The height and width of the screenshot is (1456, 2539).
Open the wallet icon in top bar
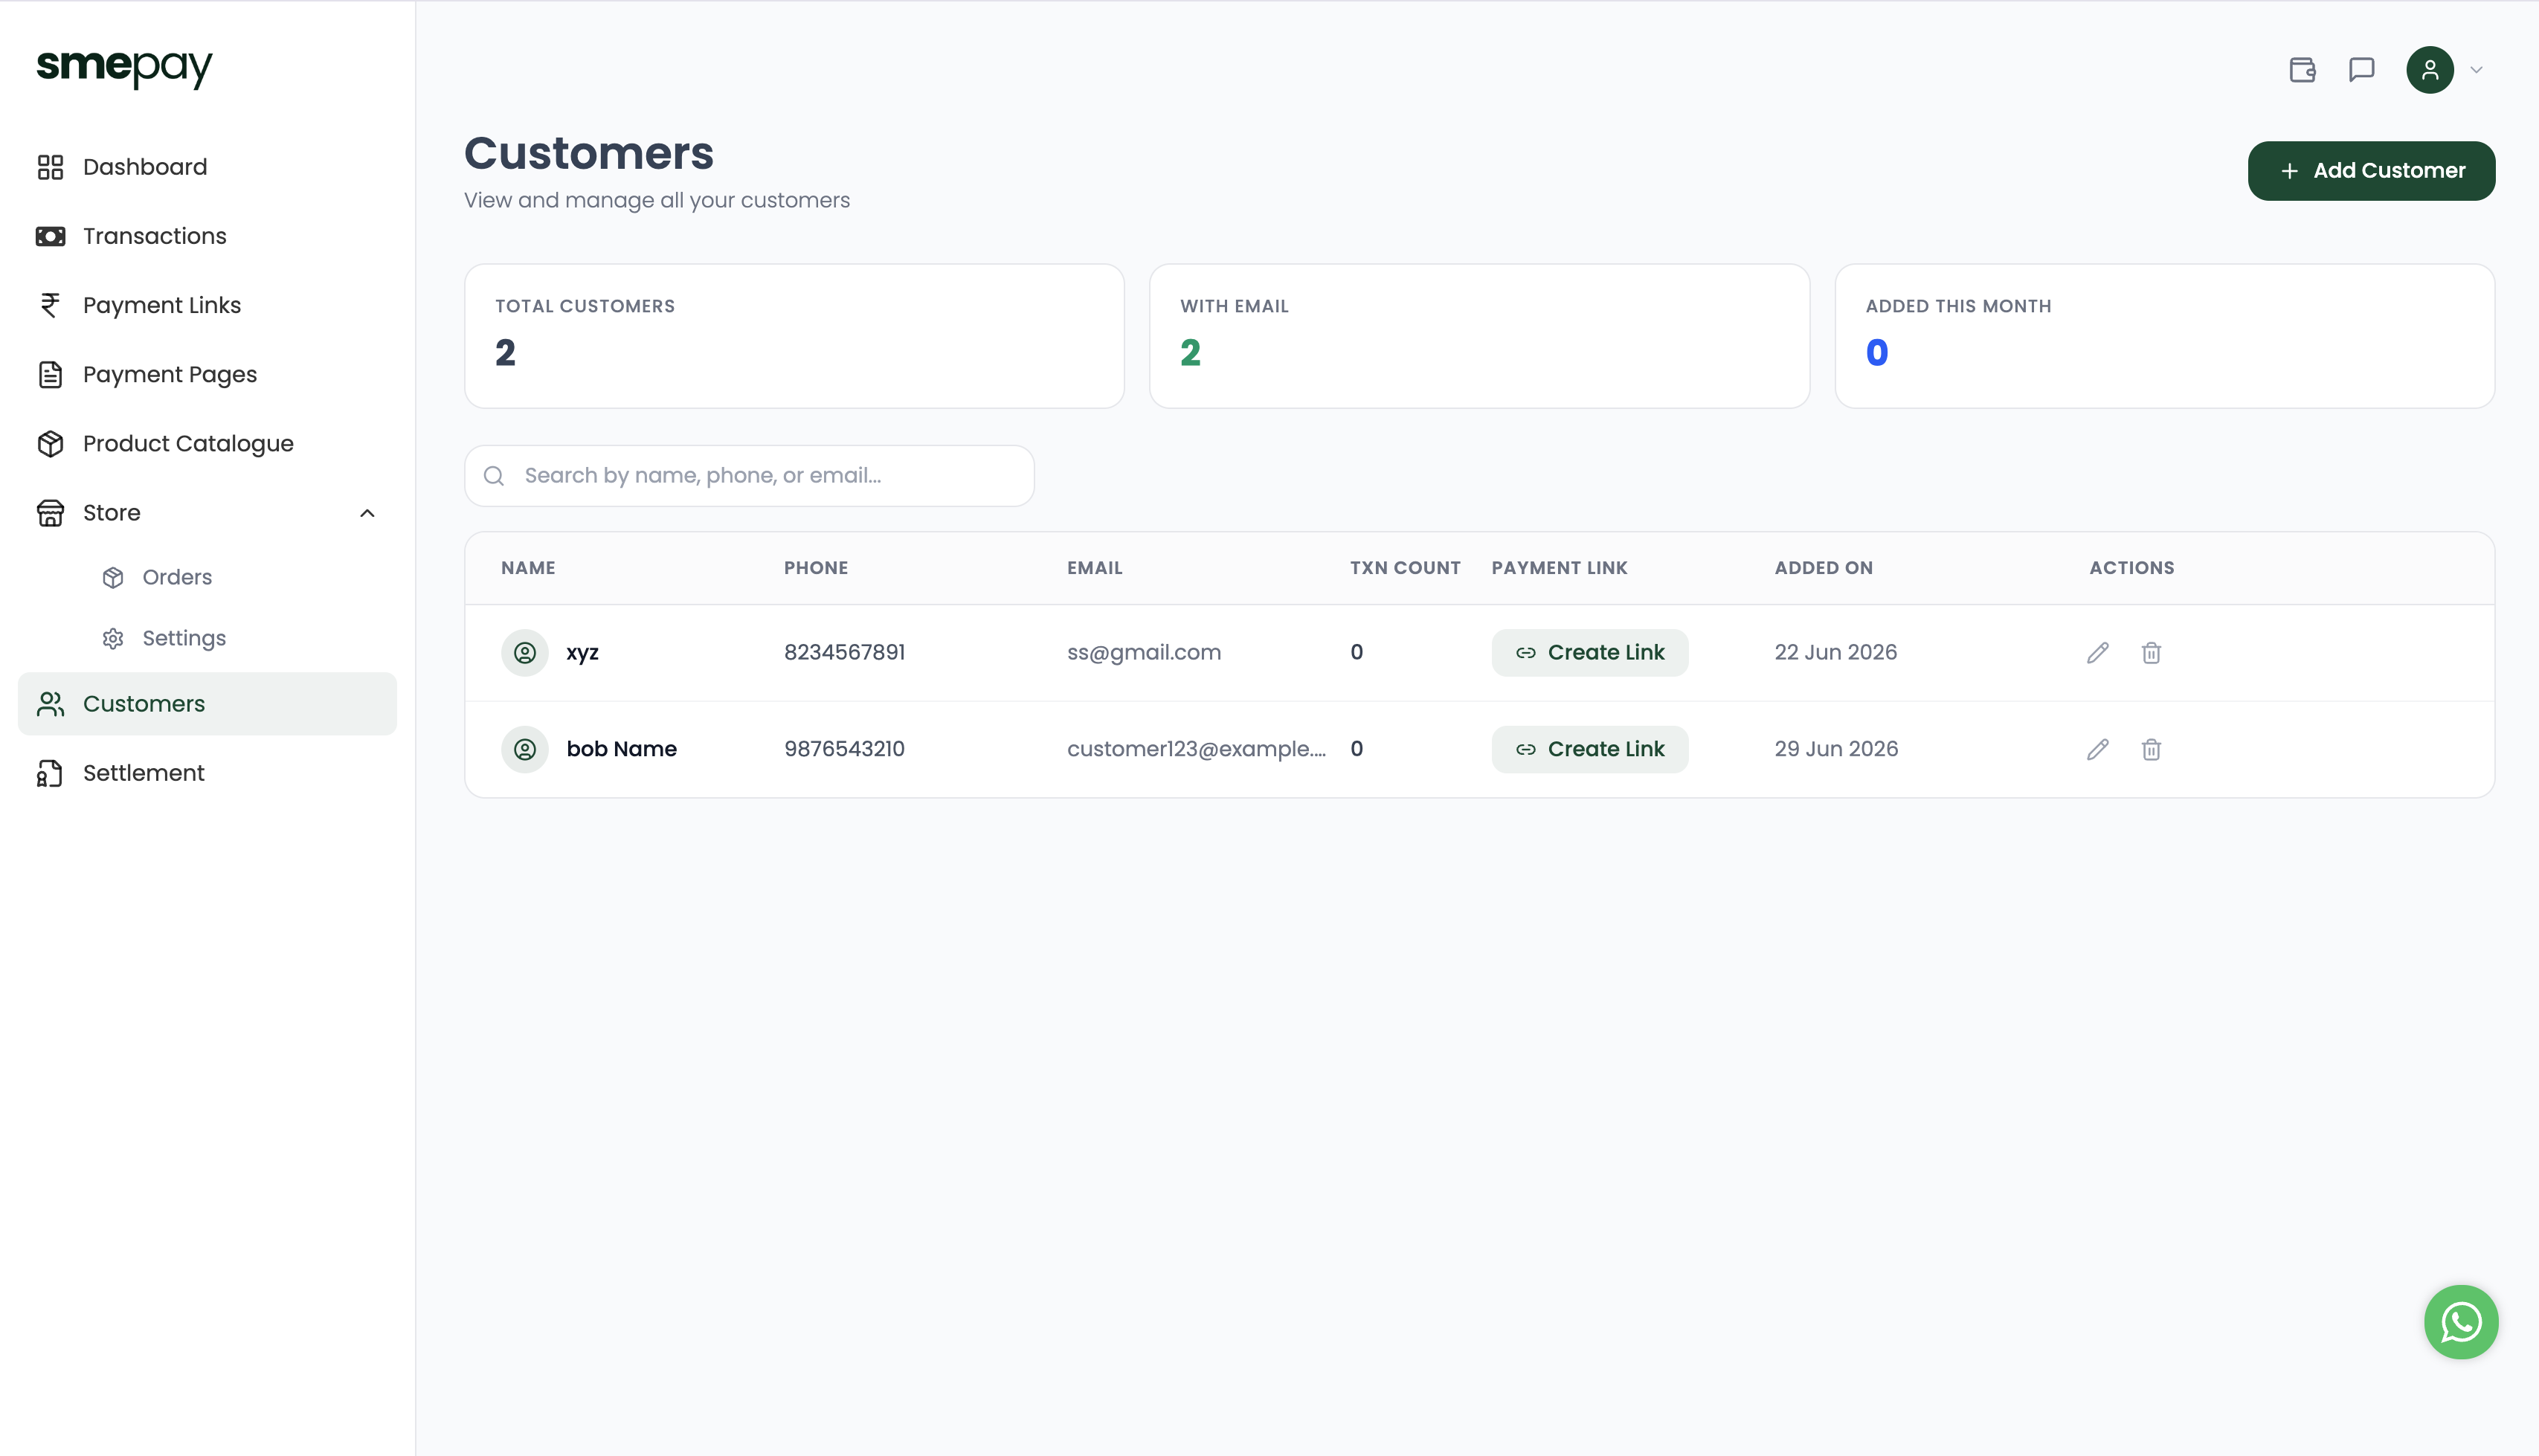pyautogui.click(x=2302, y=70)
